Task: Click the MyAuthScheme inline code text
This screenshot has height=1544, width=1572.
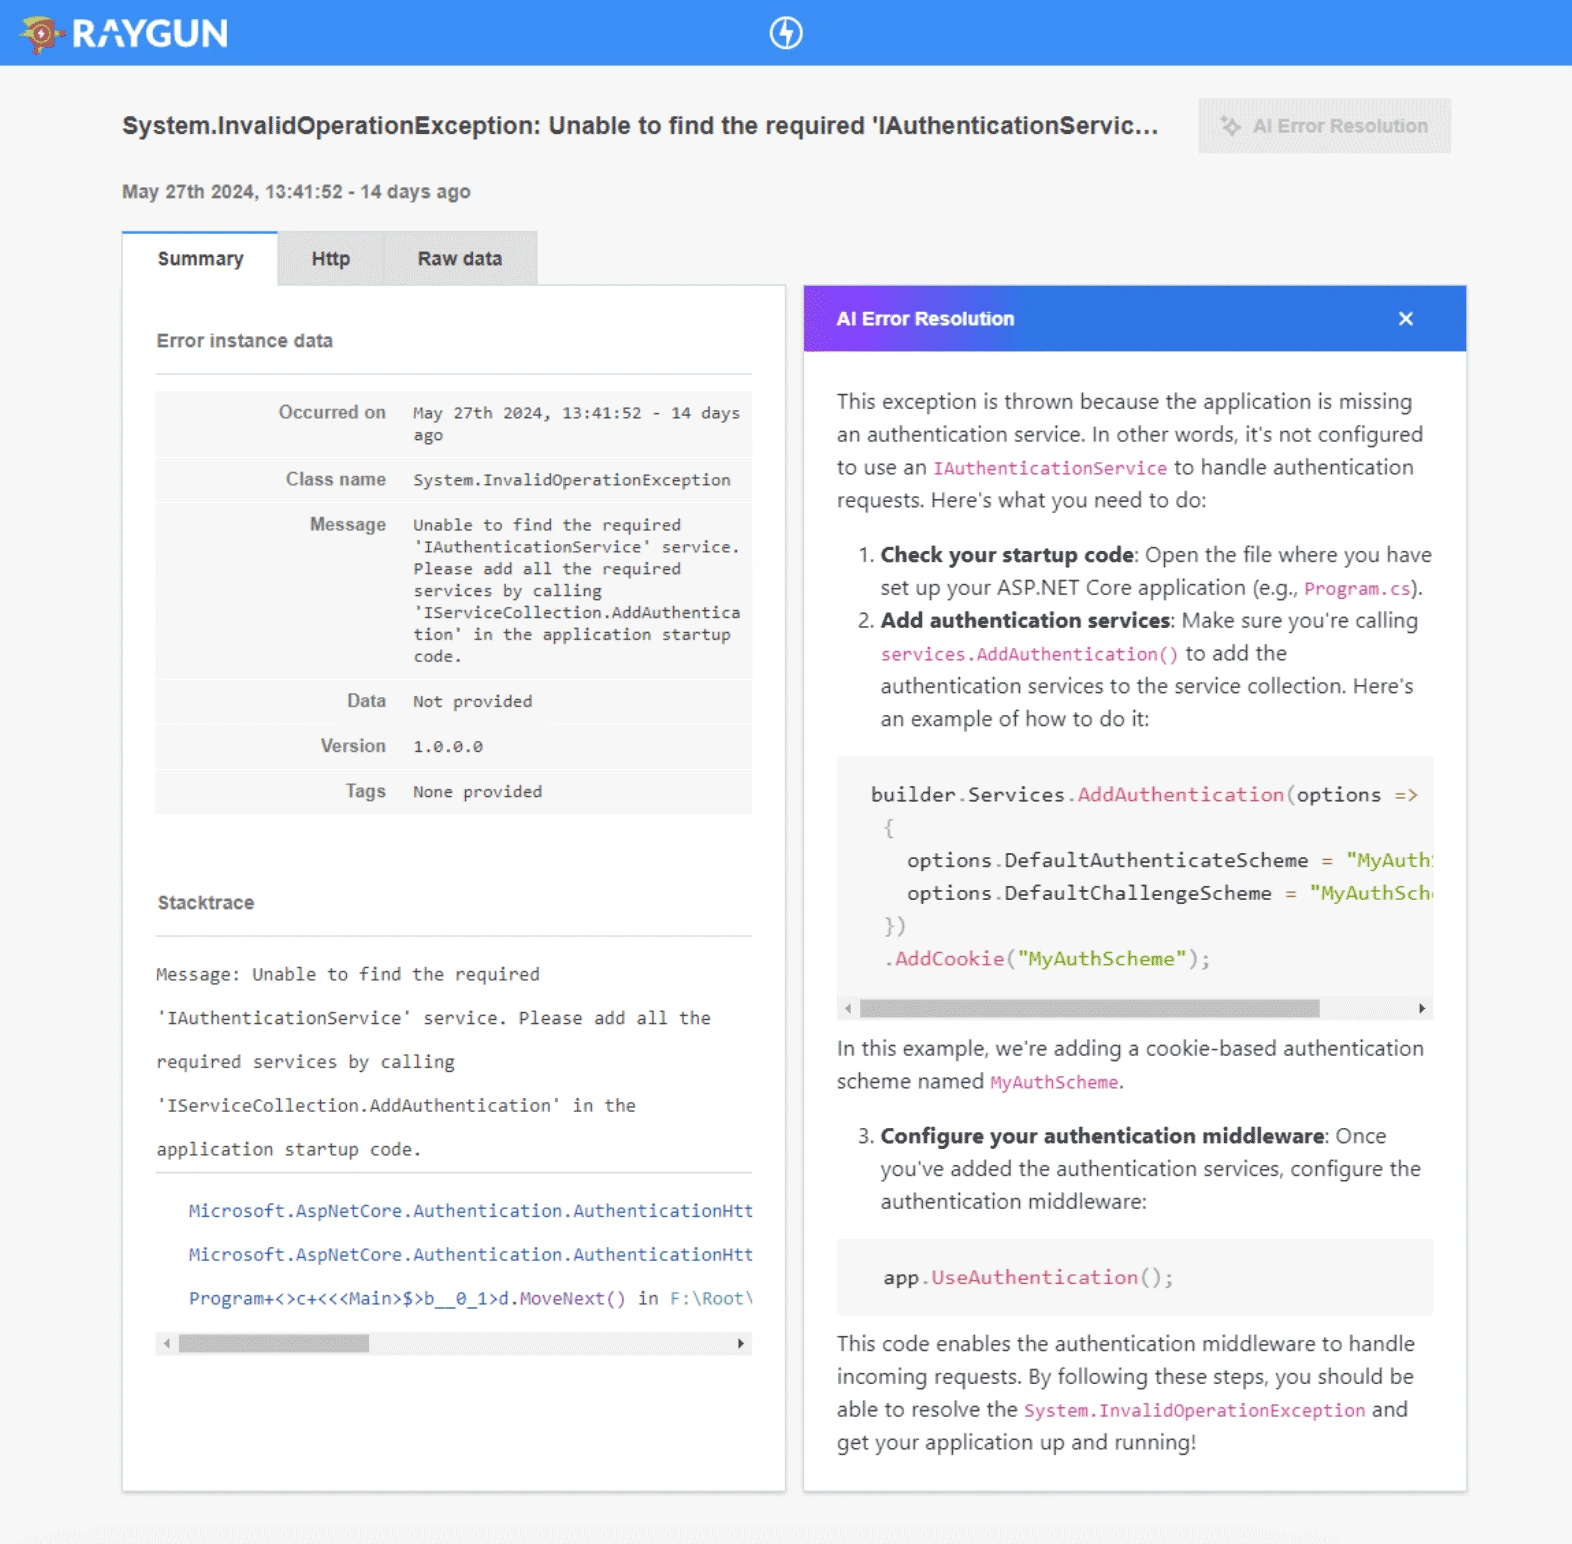Action: pyautogui.click(x=1054, y=1083)
